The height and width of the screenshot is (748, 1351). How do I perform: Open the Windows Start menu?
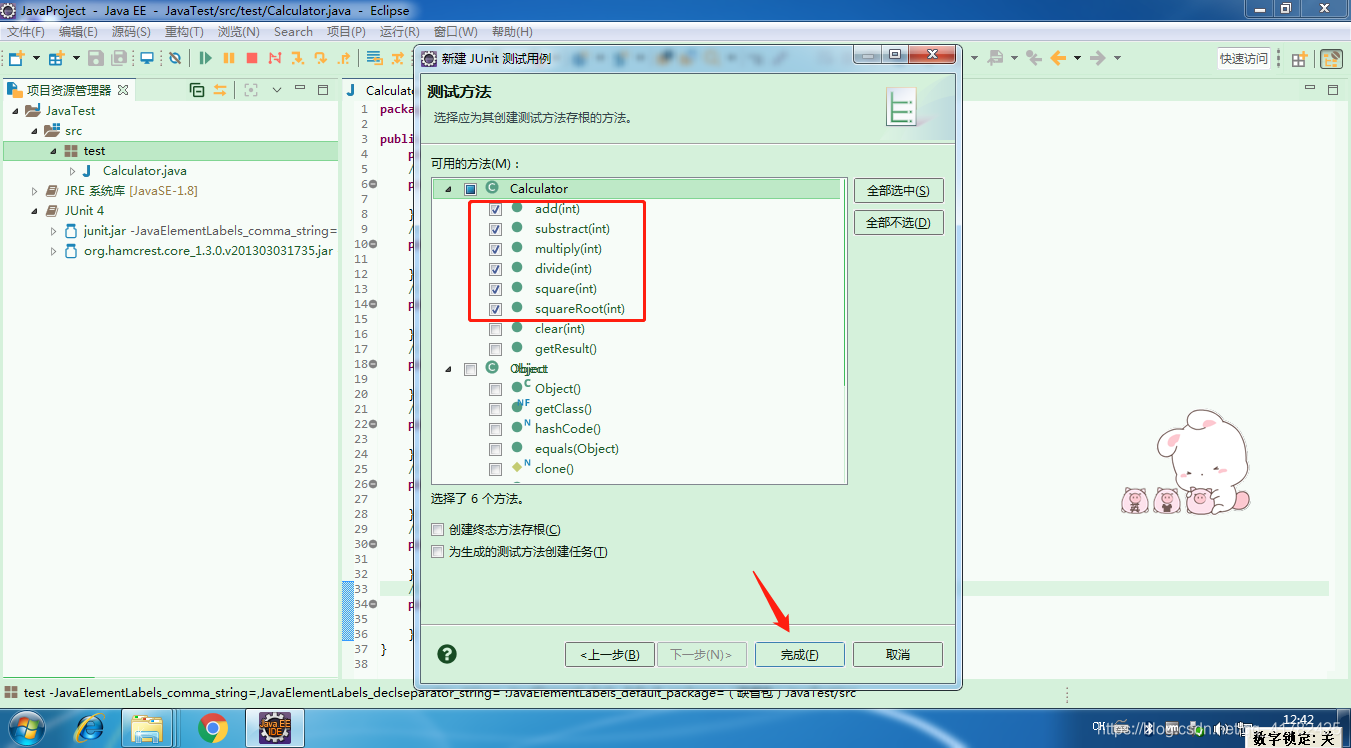pyautogui.click(x=25, y=728)
